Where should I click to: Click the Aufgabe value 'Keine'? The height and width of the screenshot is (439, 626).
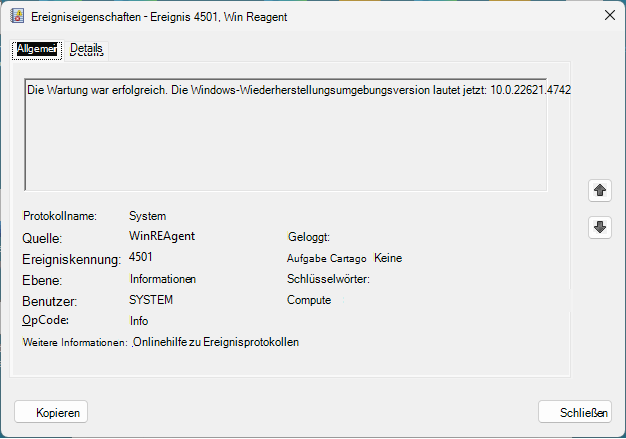(x=388, y=258)
